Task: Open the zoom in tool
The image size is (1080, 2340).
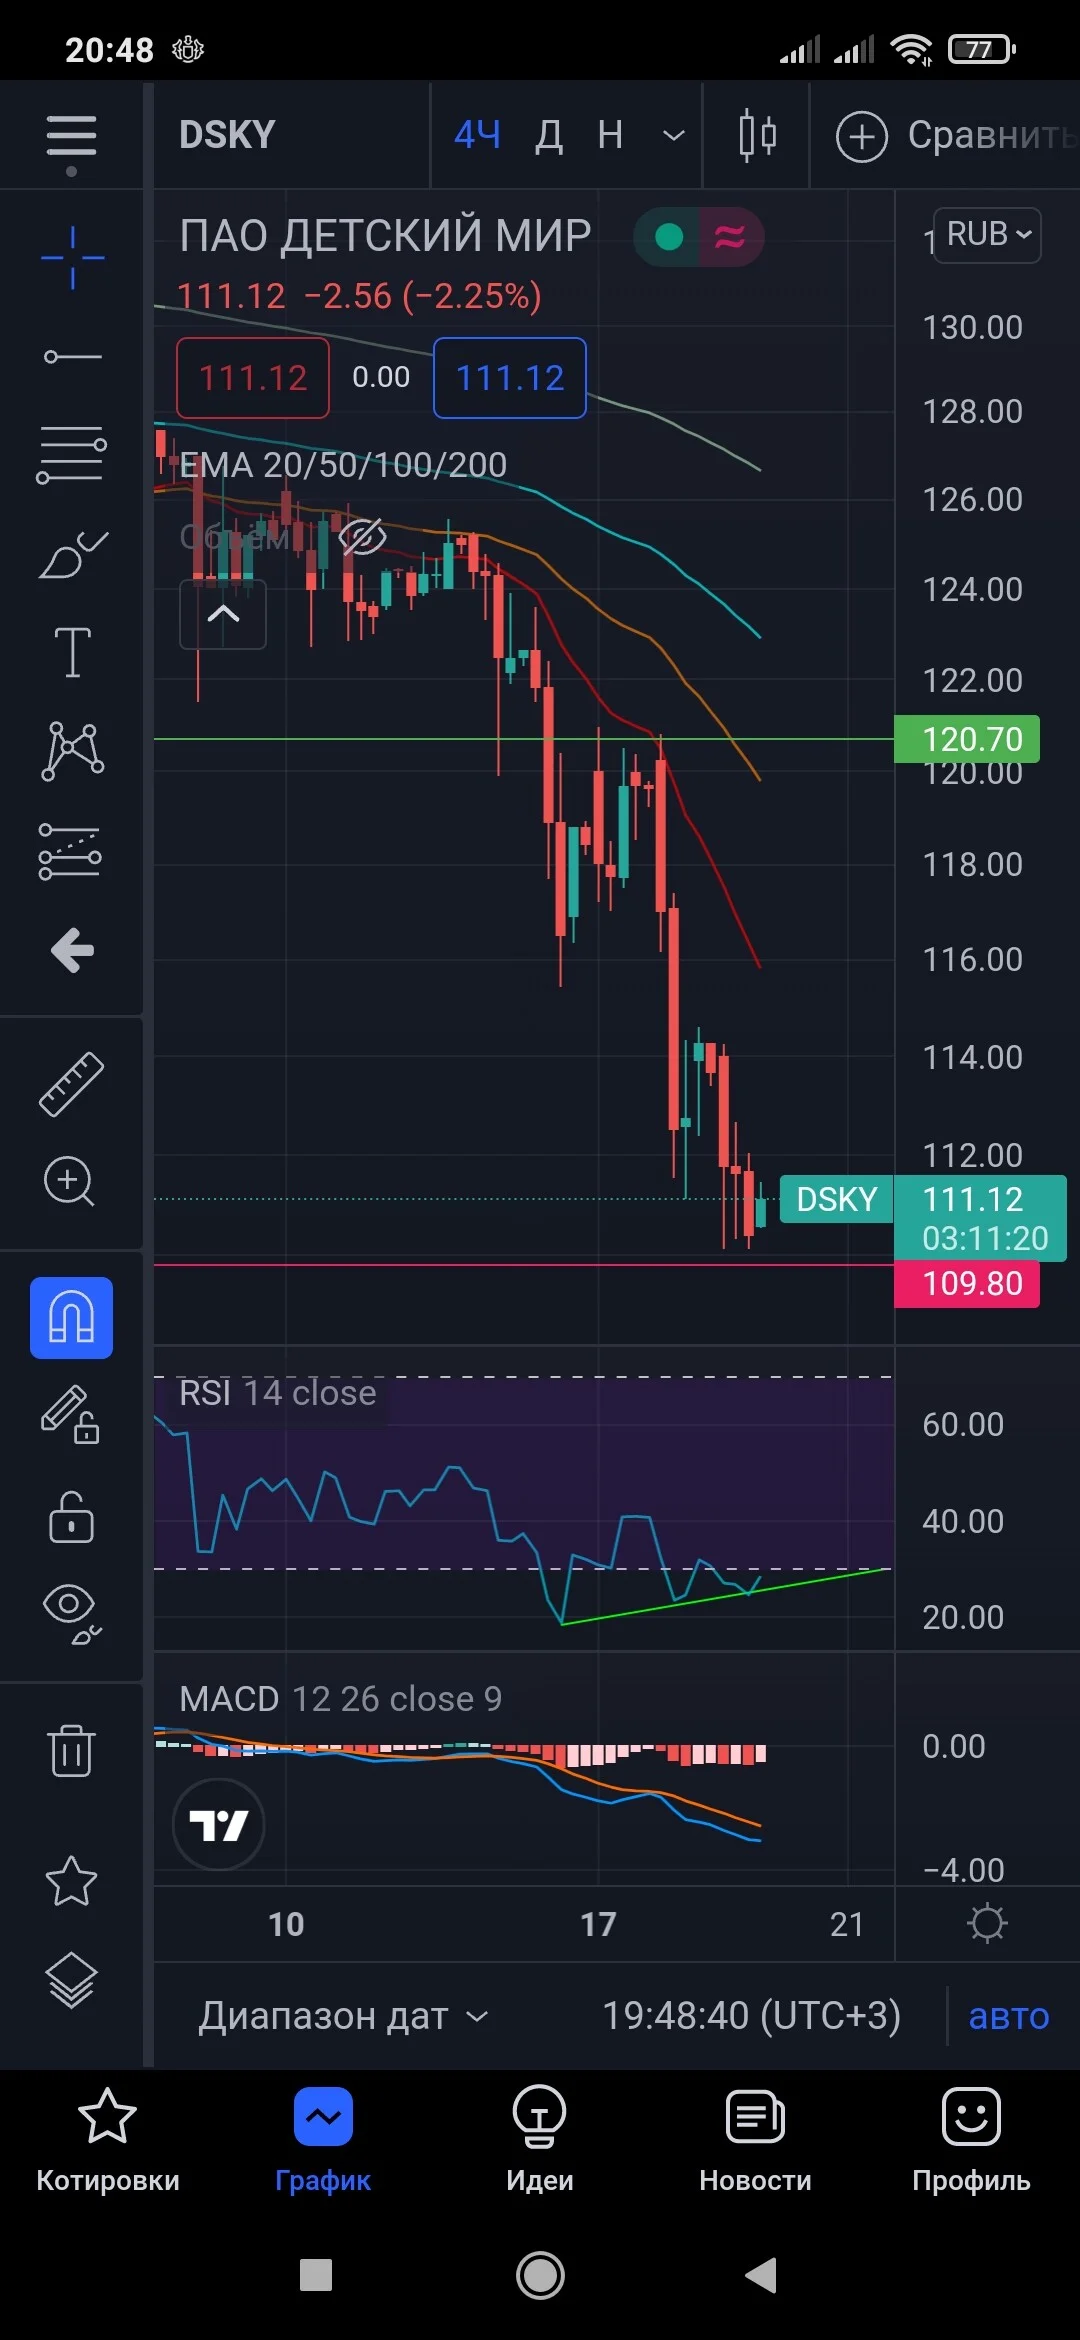Action: point(70,1182)
